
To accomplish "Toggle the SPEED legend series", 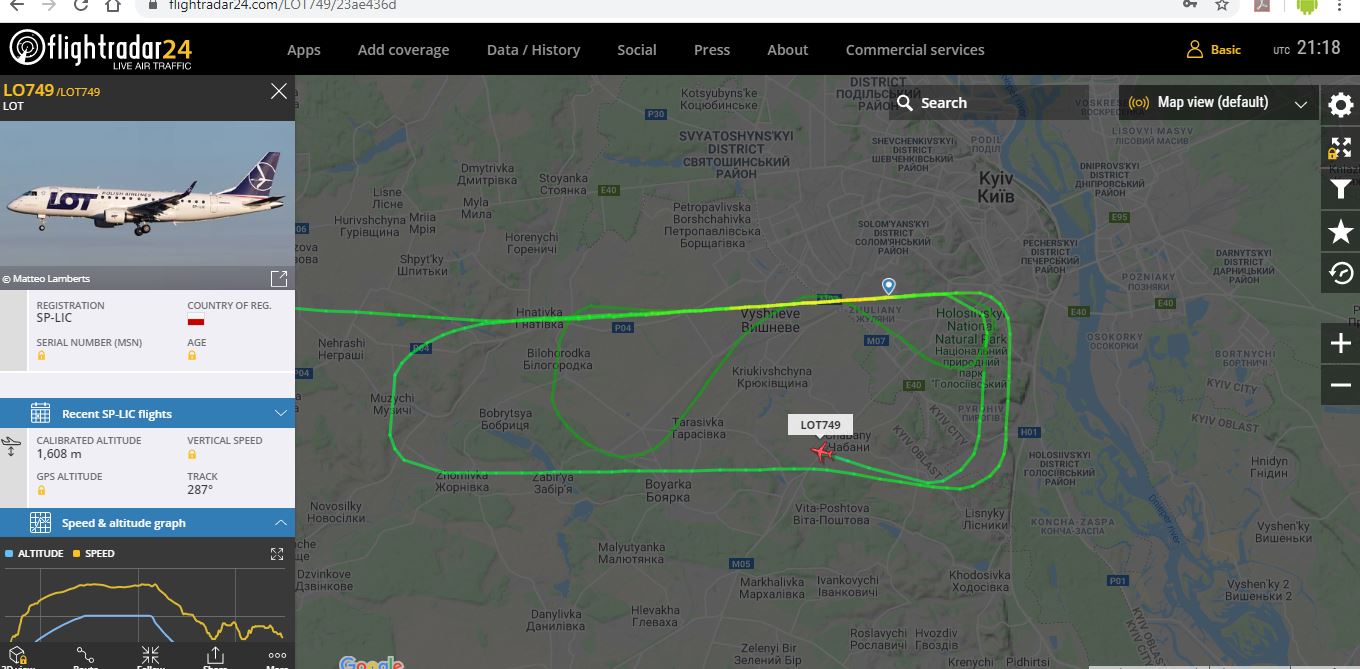I will pos(93,553).
